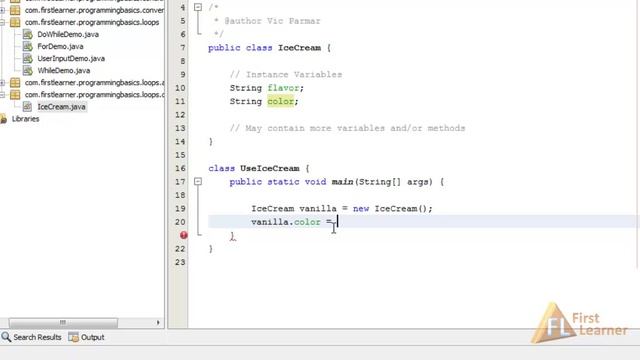640x360 pixels.
Task: Click ForDemo.java file icon
Action: pyautogui.click(x=27, y=47)
